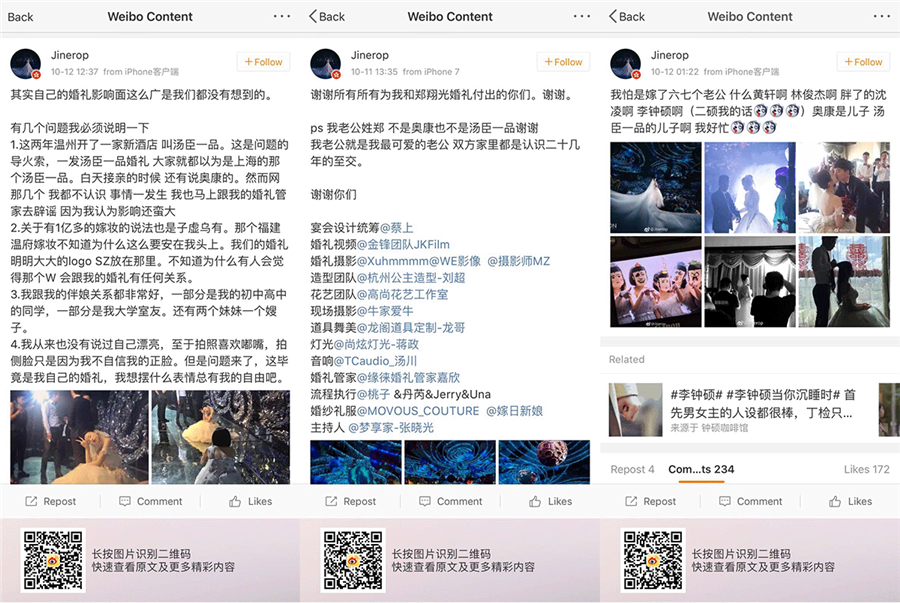The image size is (900, 603).
Task: Follow Jinerop on the 10-11 13:35 post
Action: click(563, 62)
